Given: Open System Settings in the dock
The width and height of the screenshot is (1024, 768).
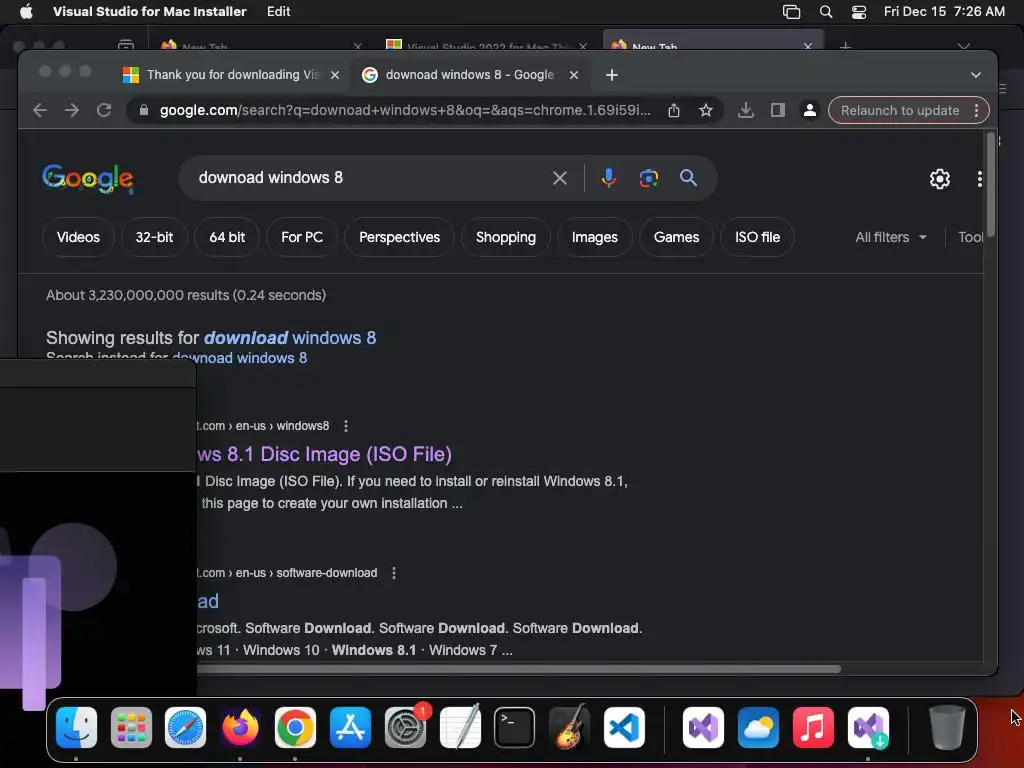Looking at the screenshot, I should coord(406,728).
